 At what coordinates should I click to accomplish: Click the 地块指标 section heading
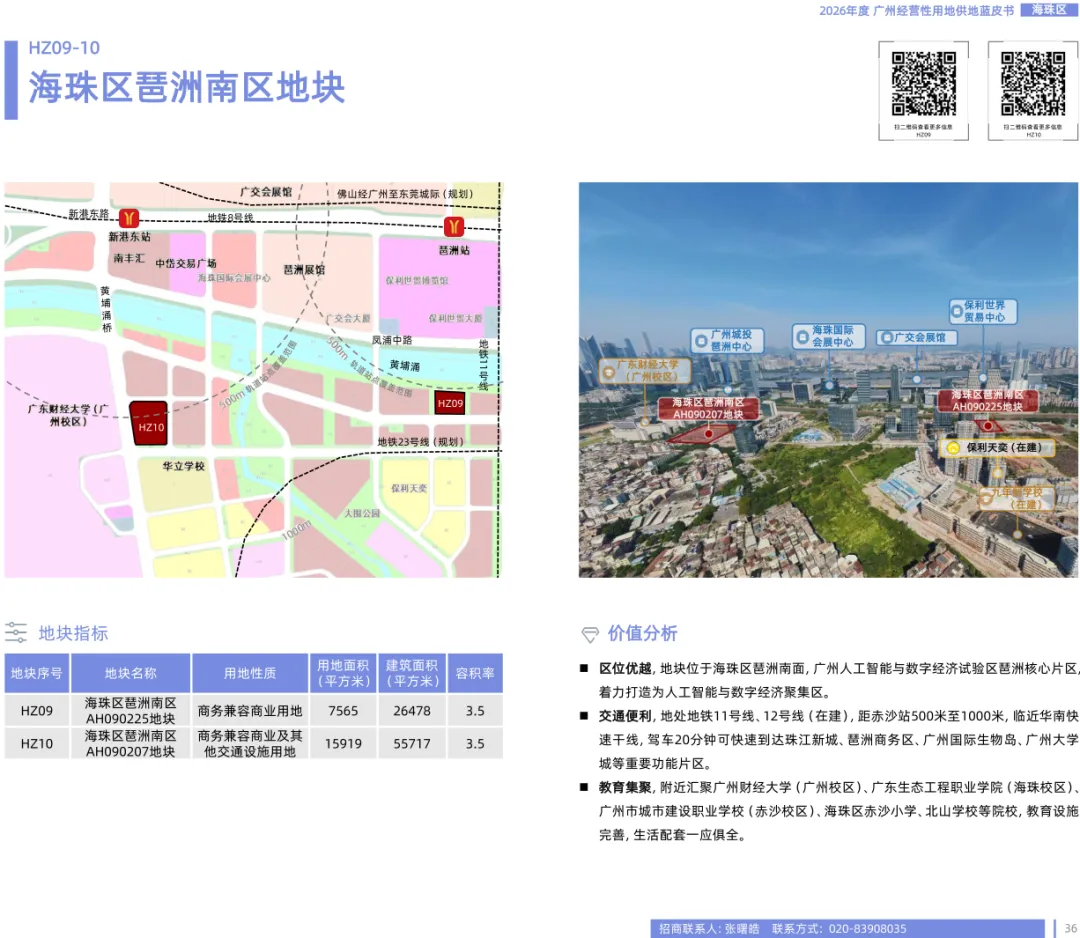tap(73, 633)
